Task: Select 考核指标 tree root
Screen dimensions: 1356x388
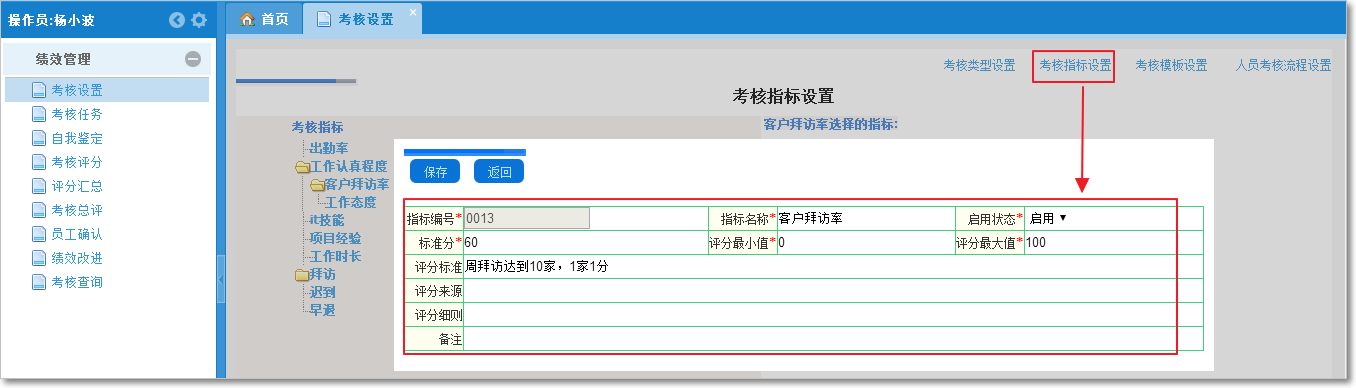Action: (317, 127)
